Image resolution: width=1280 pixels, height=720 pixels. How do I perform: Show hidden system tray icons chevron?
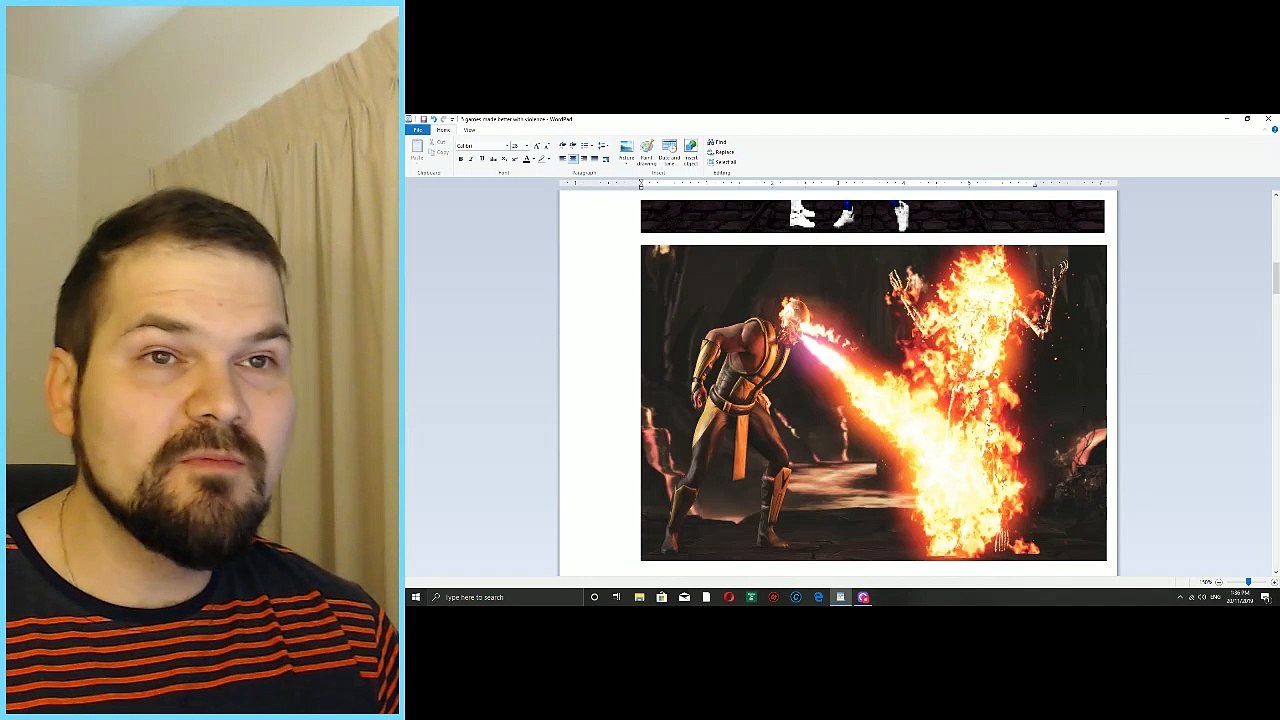(x=1180, y=597)
